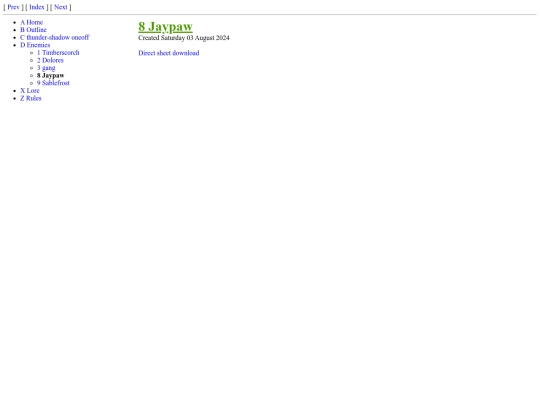Click the bullet marker beside D Enemies

14,45
